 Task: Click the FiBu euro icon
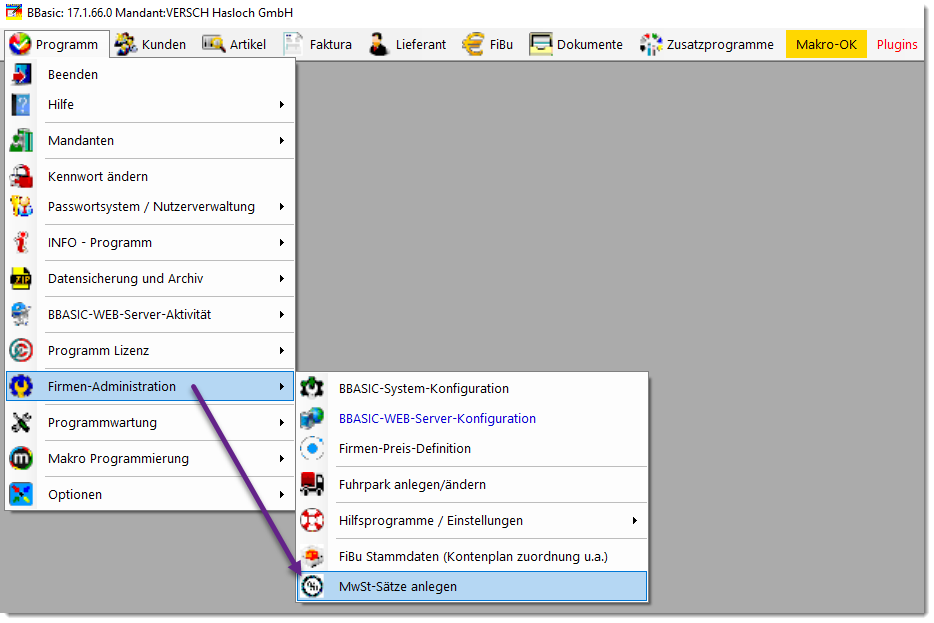[473, 44]
